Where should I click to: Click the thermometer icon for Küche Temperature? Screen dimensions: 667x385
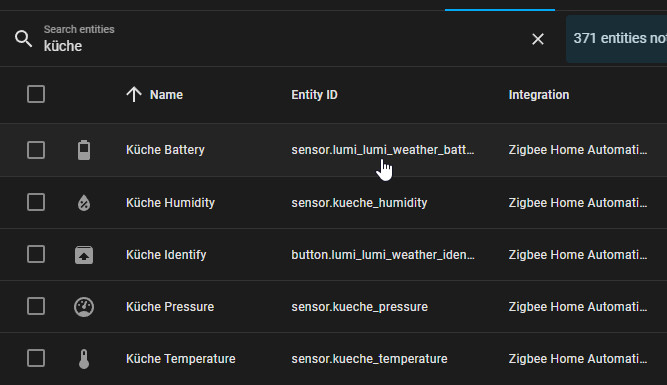click(x=84, y=359)
